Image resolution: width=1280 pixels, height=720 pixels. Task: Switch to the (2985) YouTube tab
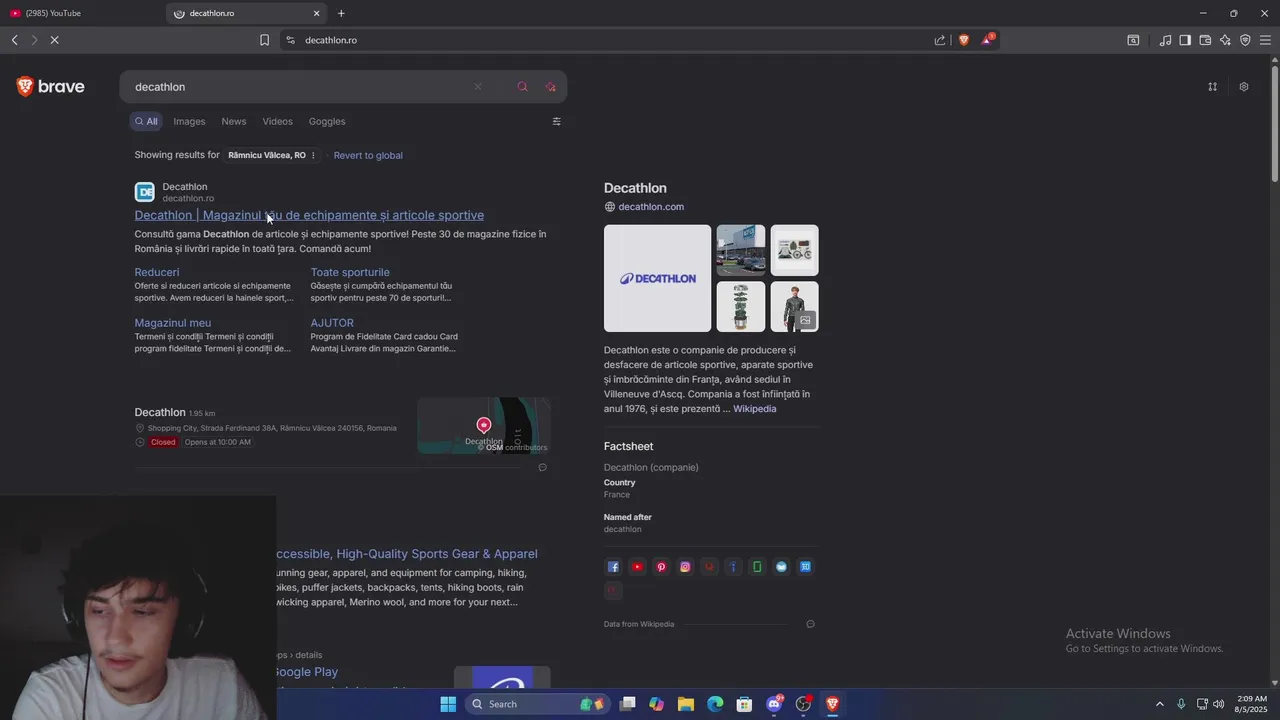click(x=80, y=13)
